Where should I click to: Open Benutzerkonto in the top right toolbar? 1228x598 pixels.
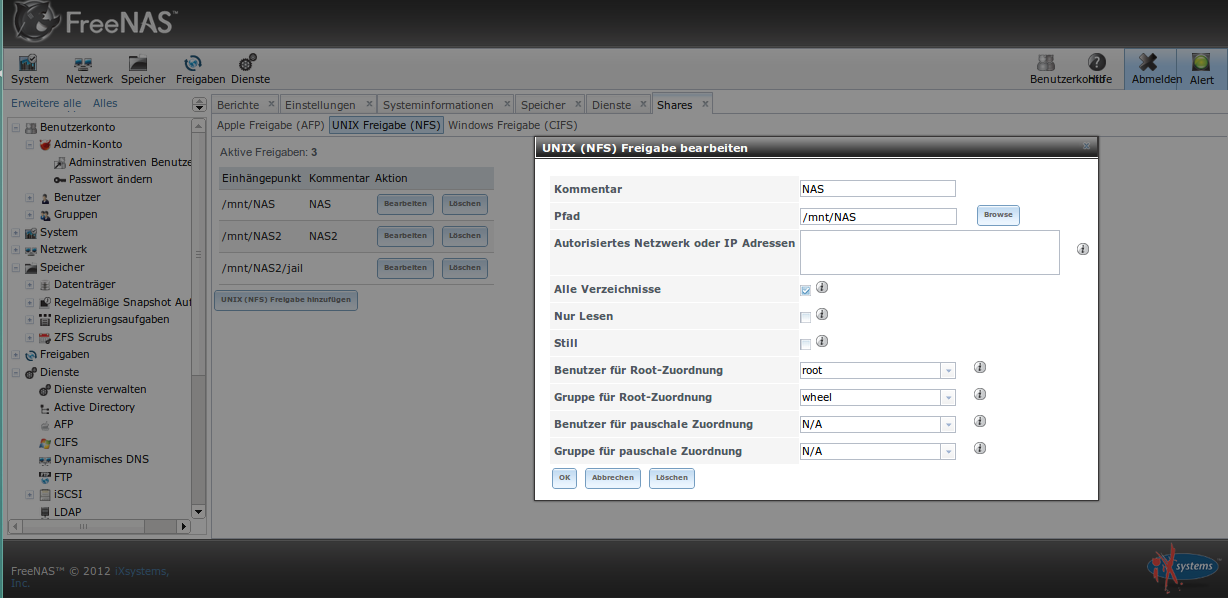(x=1047, y=69)
